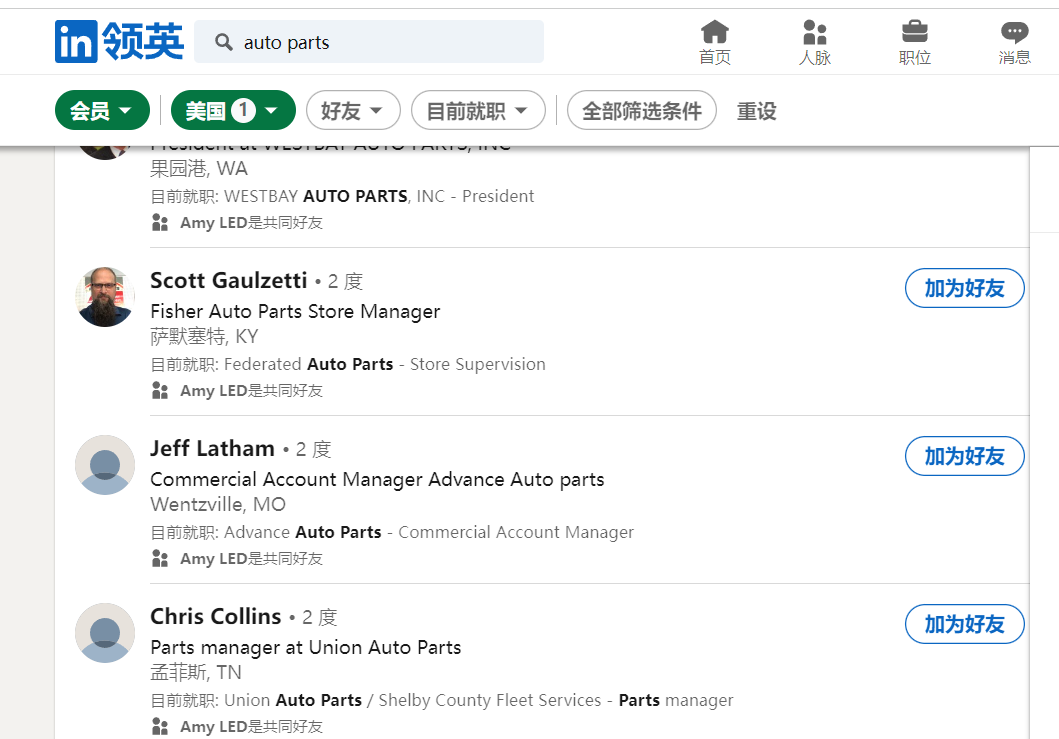Click the search magnifier icon
The image size is (1059, 739).
(224, 42)
